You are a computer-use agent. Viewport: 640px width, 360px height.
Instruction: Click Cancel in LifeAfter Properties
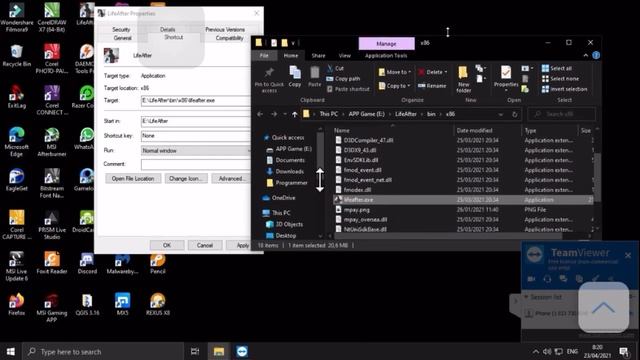pyautogui.click(x=204, y=245)
